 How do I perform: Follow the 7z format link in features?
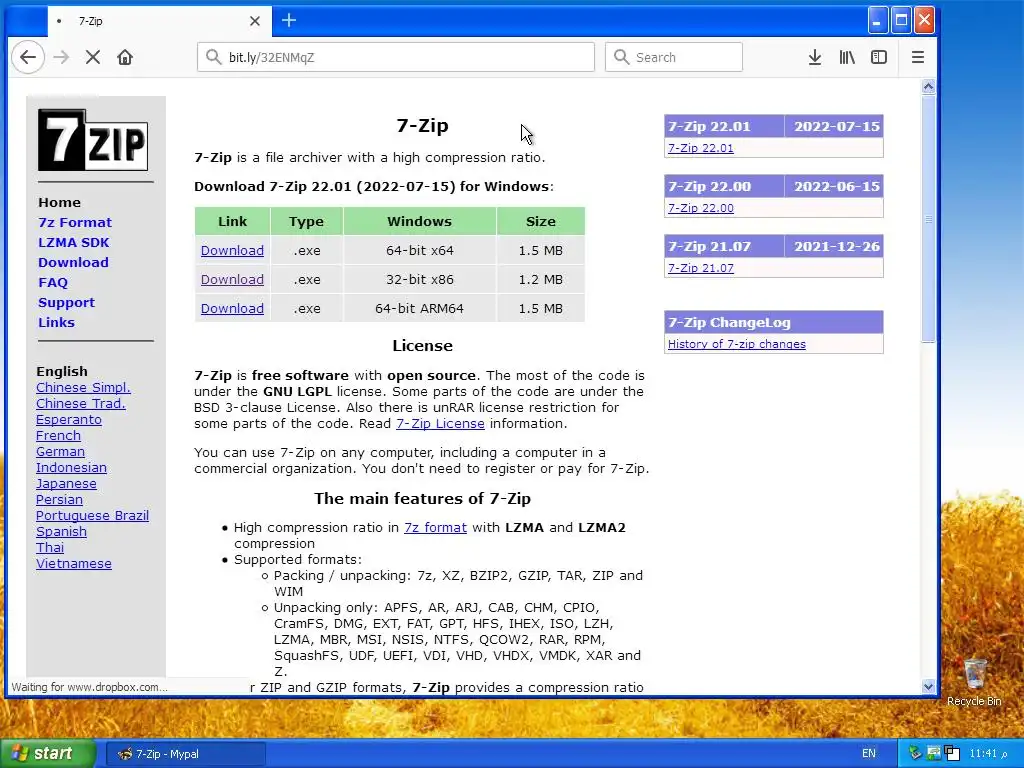[435, 528]
